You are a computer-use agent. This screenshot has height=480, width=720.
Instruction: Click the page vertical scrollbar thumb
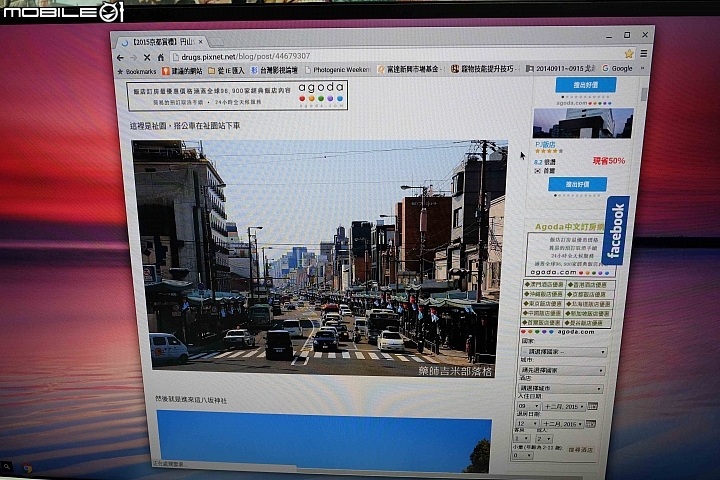coord(644,94)
